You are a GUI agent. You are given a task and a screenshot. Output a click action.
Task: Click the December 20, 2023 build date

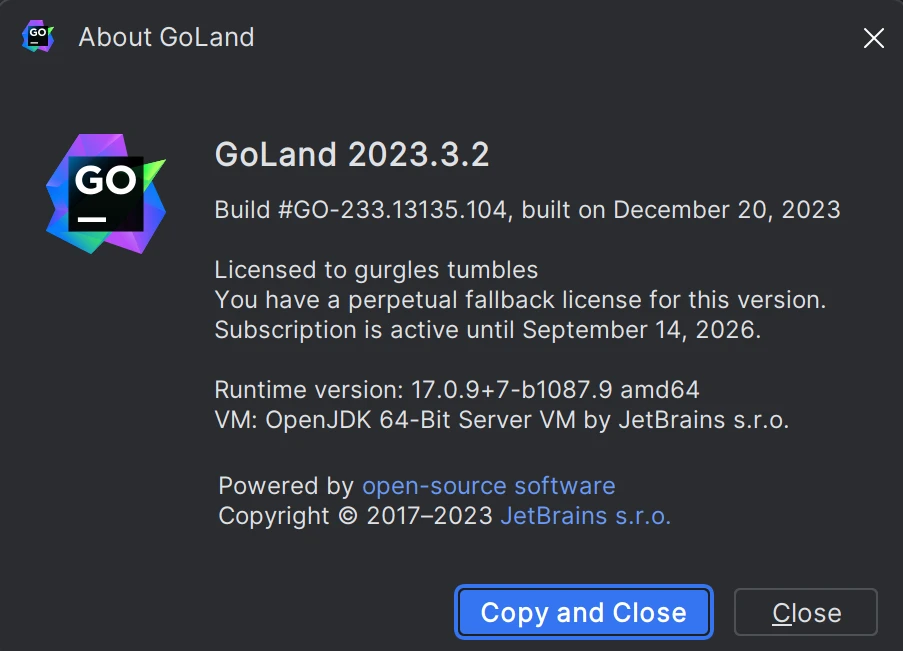727,210
